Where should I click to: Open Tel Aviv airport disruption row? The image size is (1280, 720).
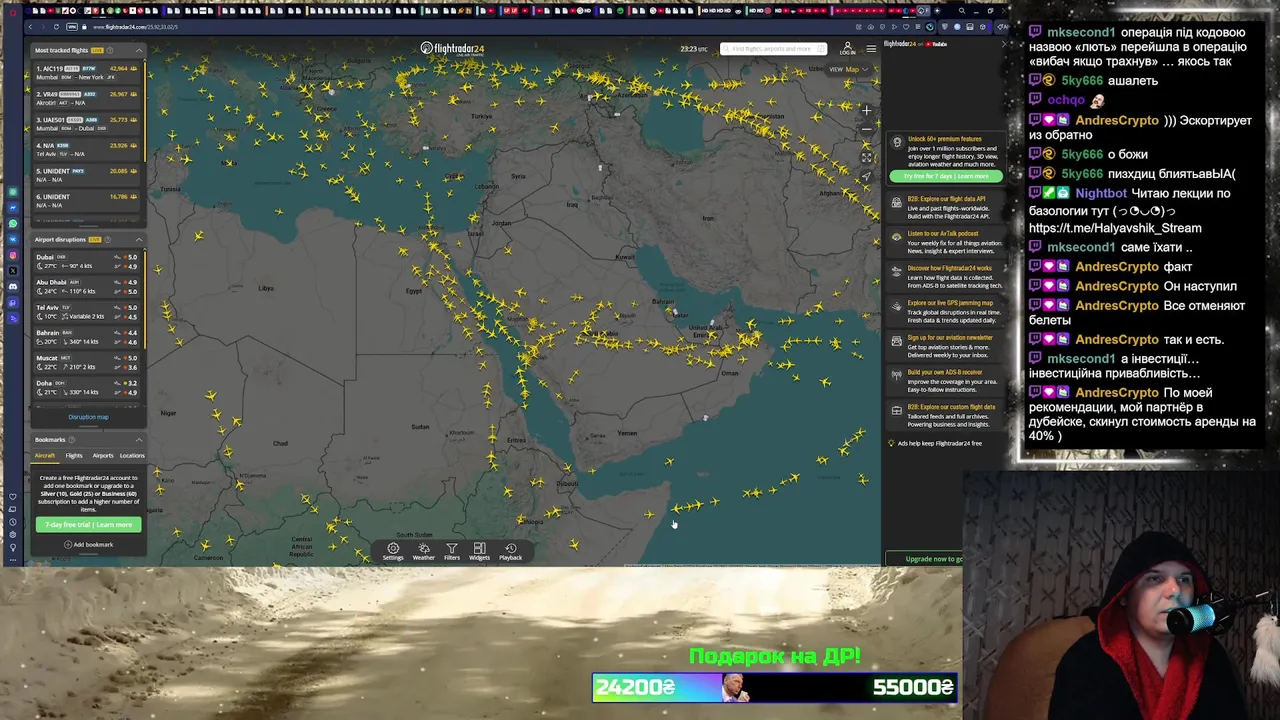click(x=88, y=311)
